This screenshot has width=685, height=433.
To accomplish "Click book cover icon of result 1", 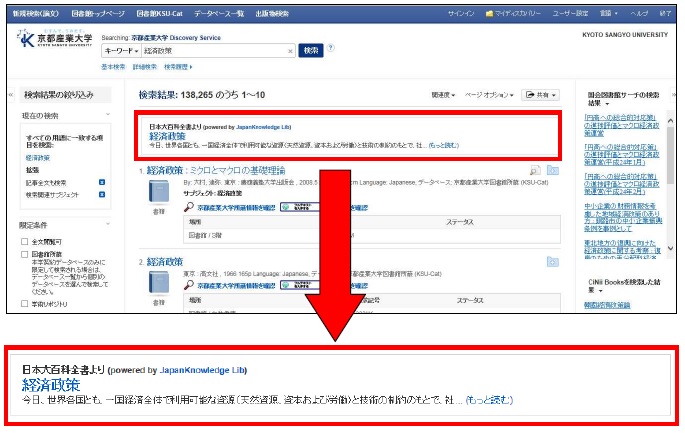I will coord(159,192).
